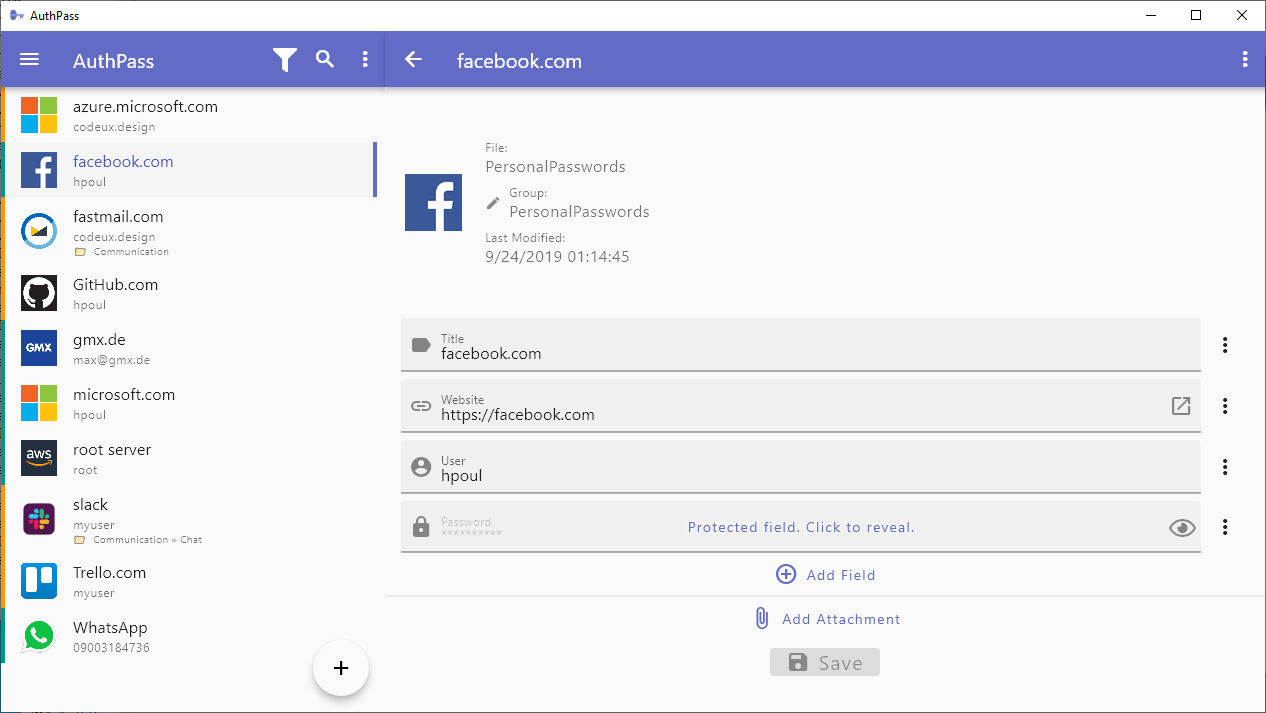
Task: Minimize the AuthPass window
Action: click(x=1150, y=15)
